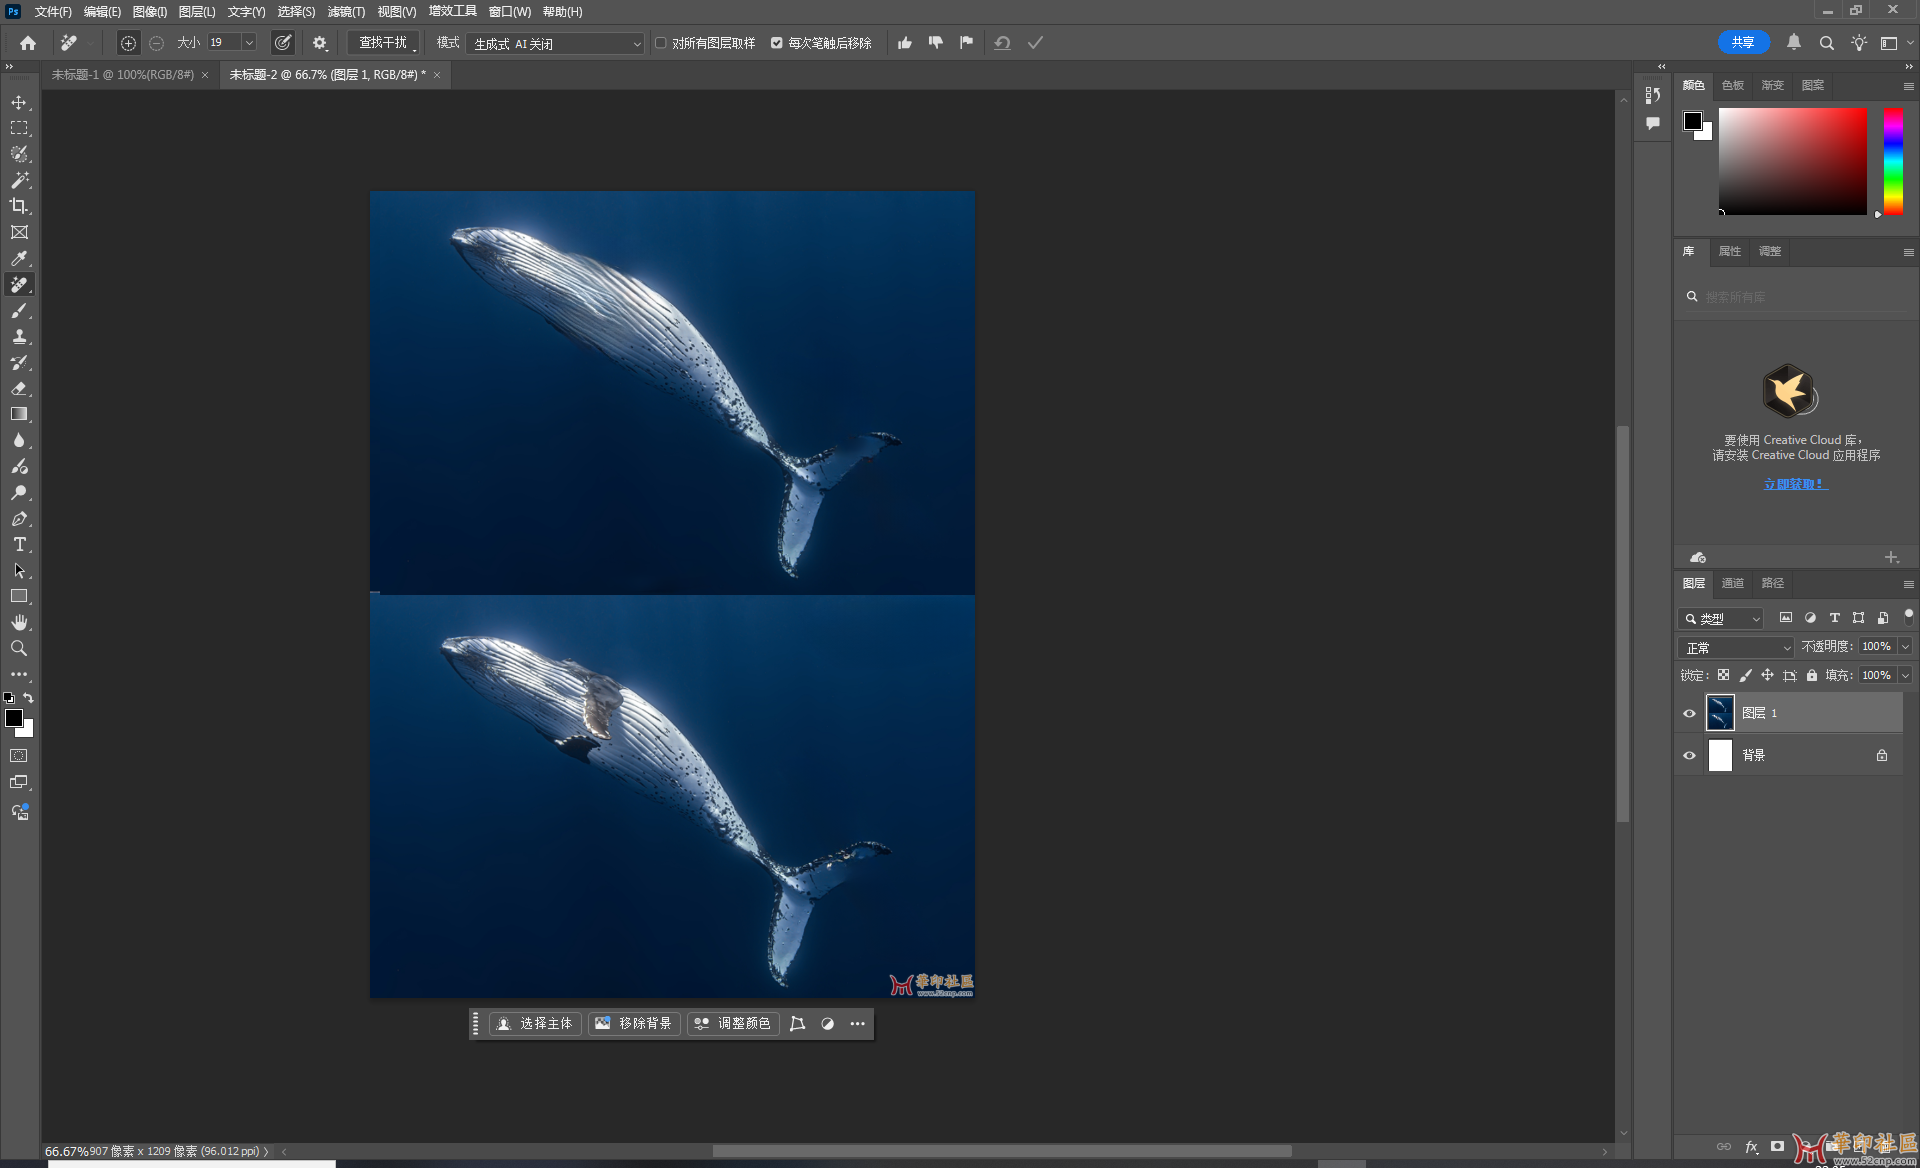This screenshot has width=1920, height=1168.
Task: Toggle lock all padlock icon
Action: click(x=1811, y=675)
